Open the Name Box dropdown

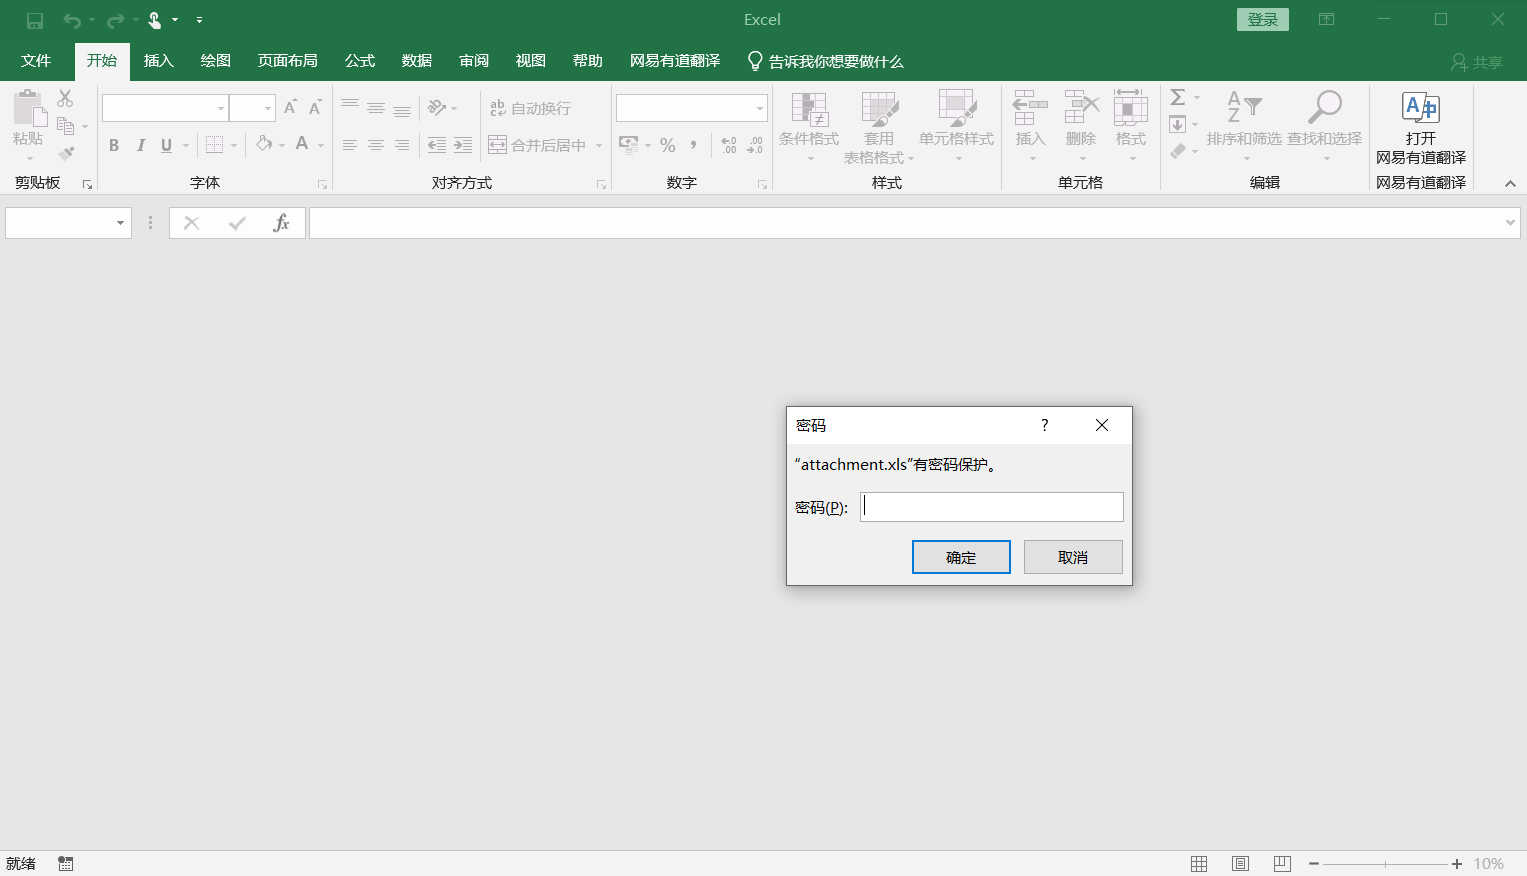pyautogui.click(x=120, y=223)
